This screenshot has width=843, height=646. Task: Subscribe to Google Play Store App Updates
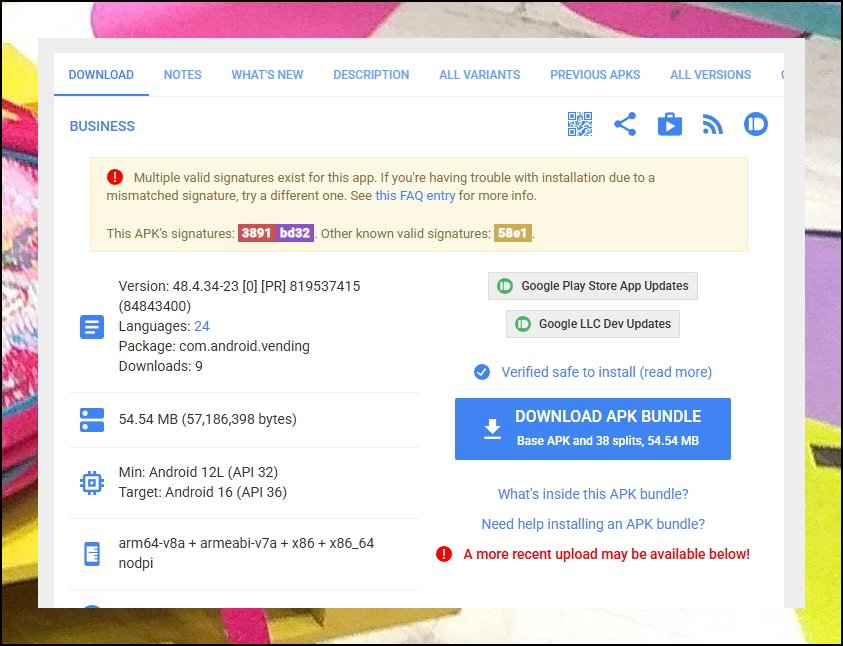point(592,286)
